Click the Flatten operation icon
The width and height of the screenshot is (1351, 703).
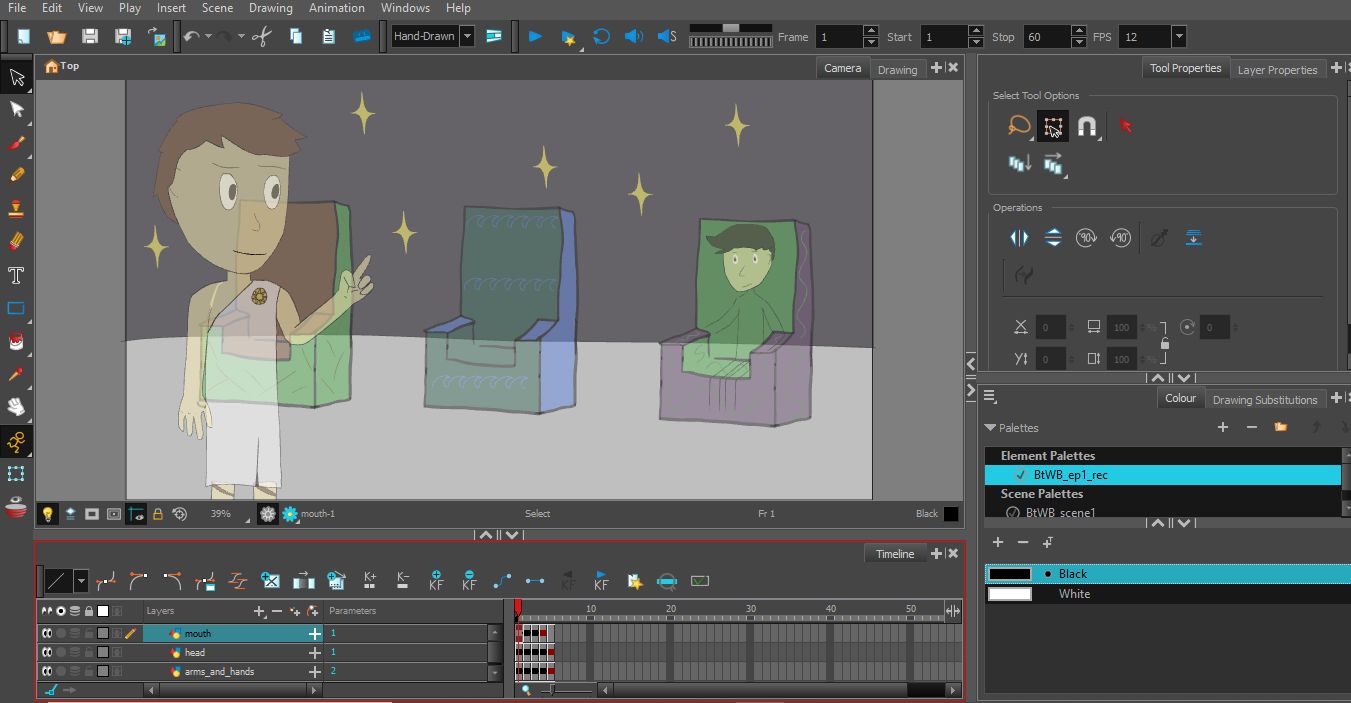pyautogui.click(x=1193, y=238)
